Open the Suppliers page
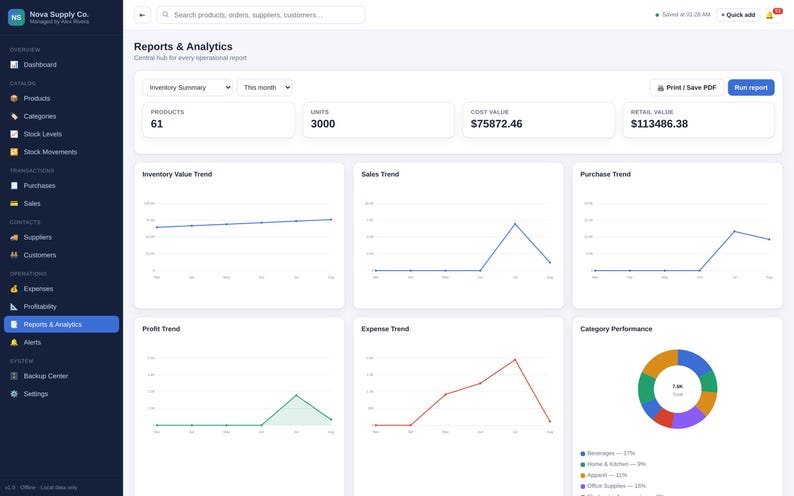This screenshot has width=794, height=496. click(61, 237)
